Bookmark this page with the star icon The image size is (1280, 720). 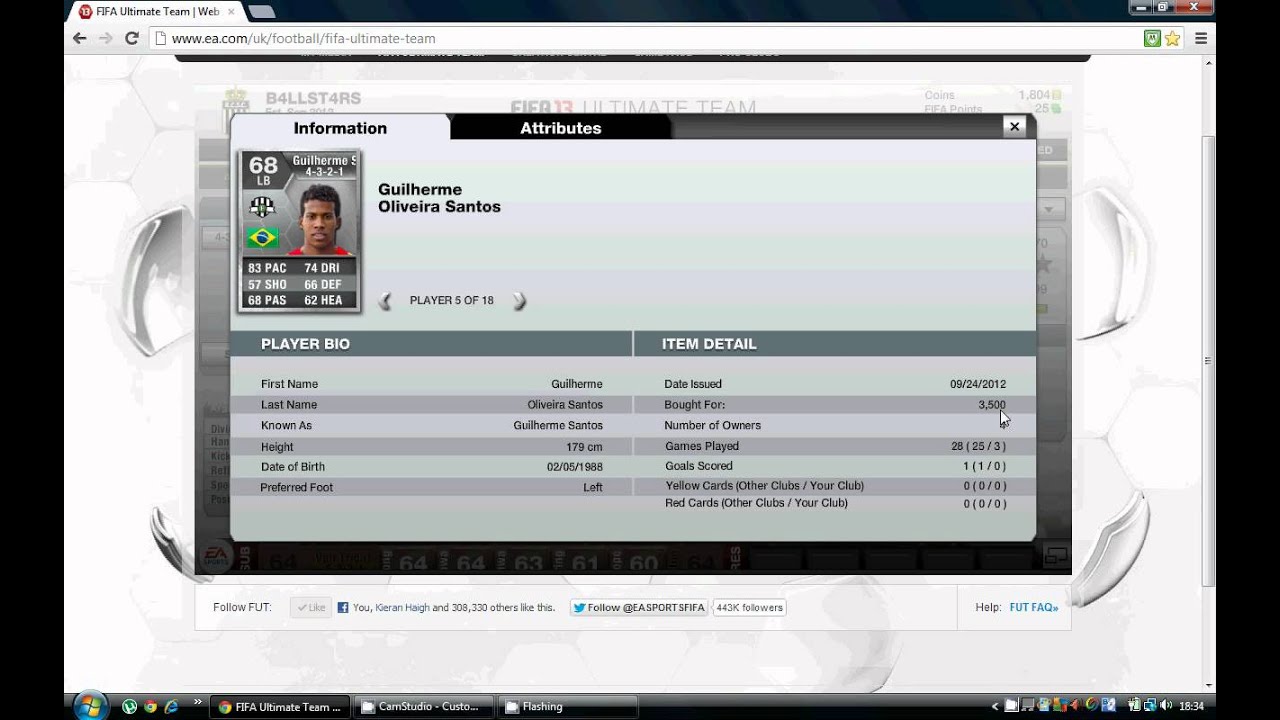pyautogui.click(x=1172, y=38)
